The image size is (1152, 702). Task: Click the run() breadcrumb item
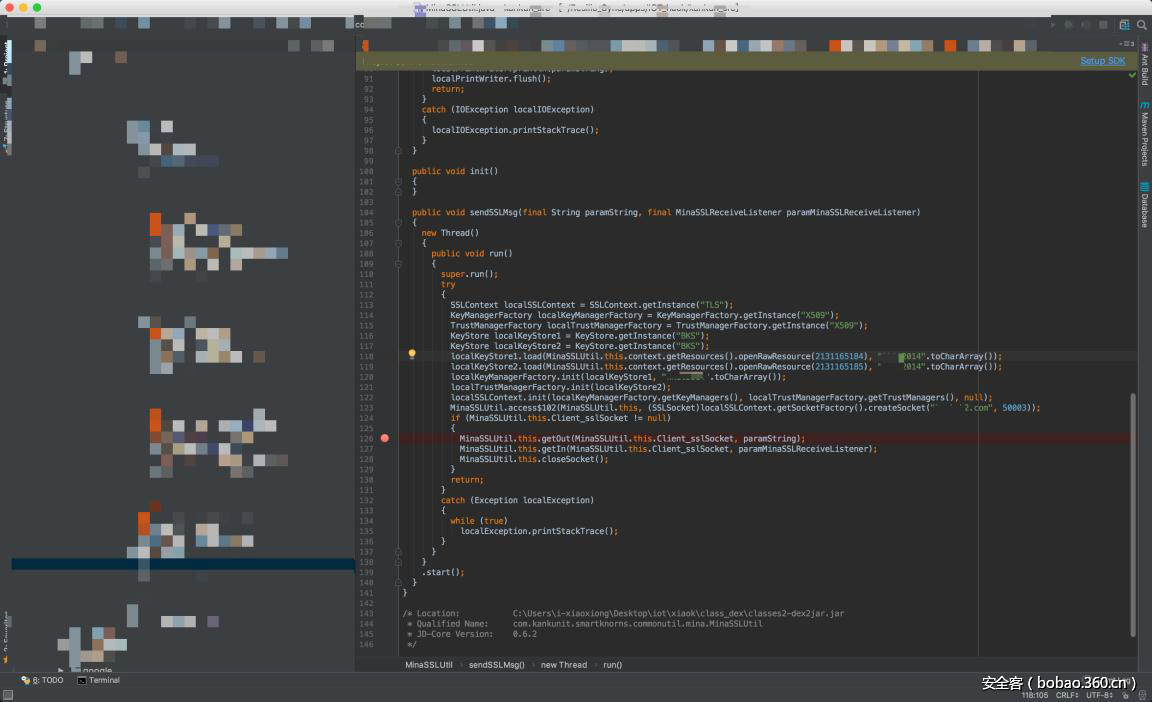pyautogui.click(x=612, y=664)
